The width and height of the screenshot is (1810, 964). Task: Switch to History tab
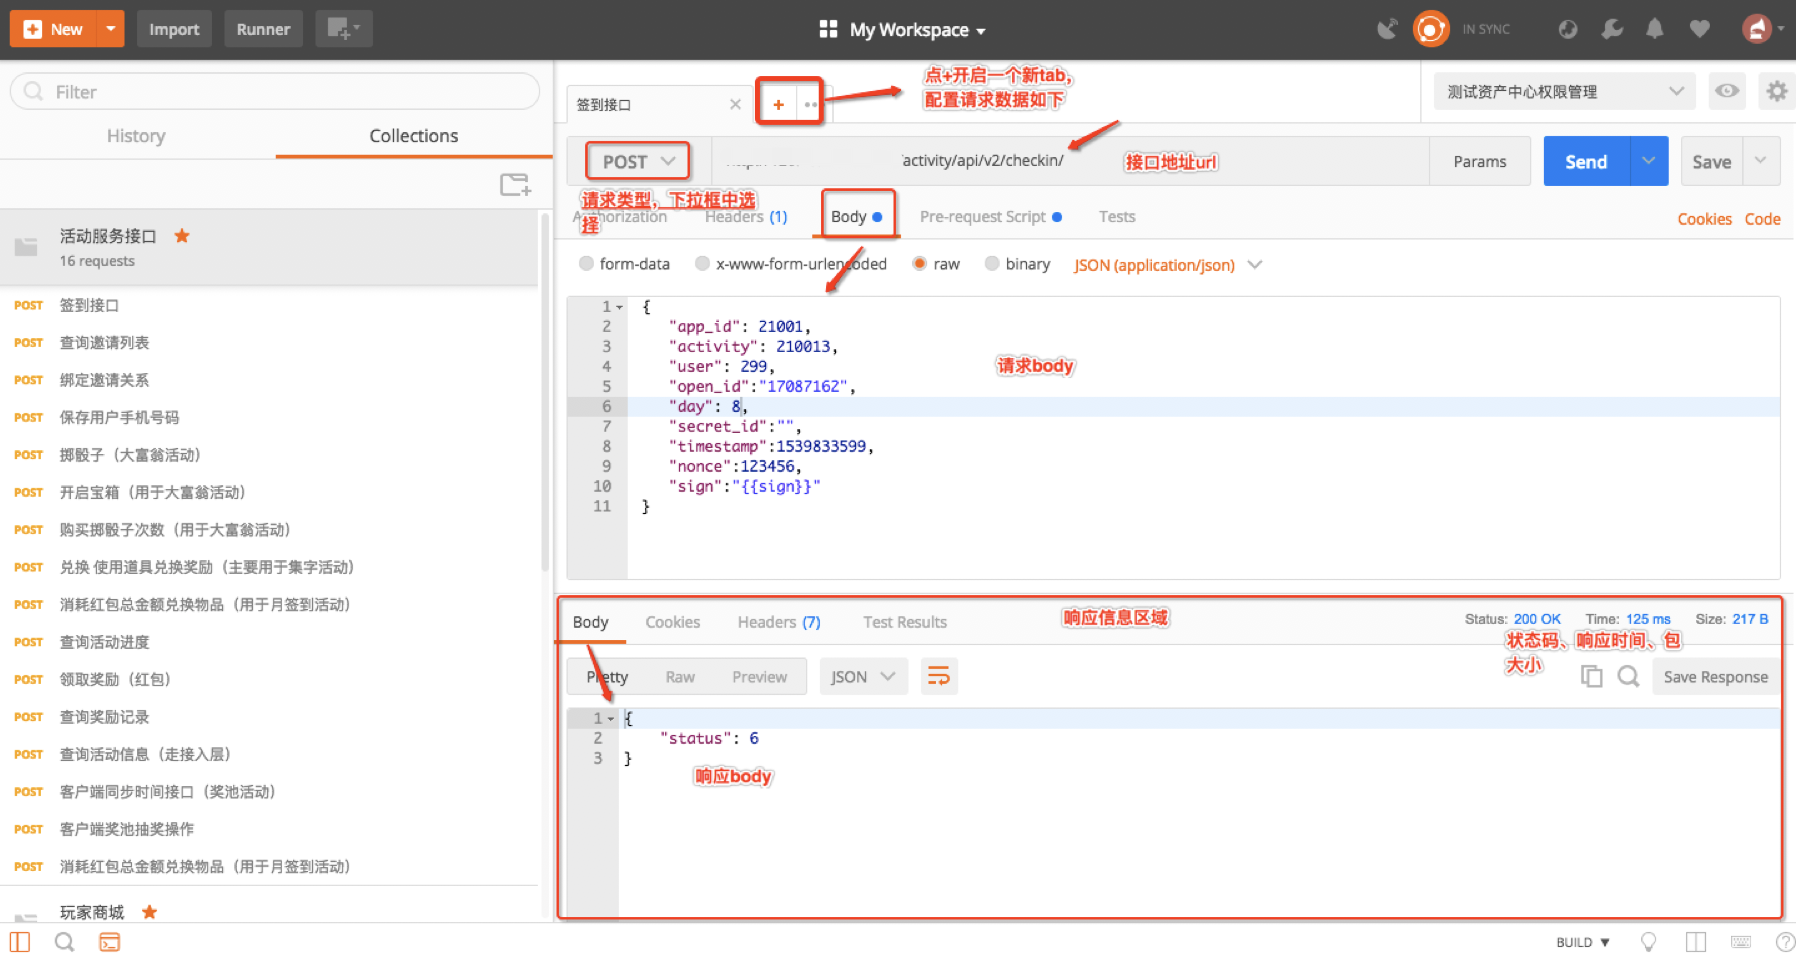point(137,137)
